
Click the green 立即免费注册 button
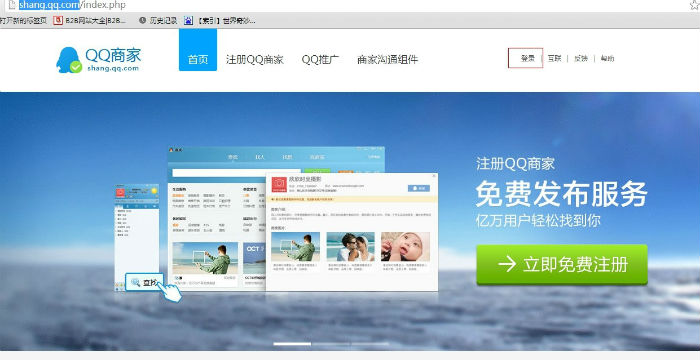(562, 264)
